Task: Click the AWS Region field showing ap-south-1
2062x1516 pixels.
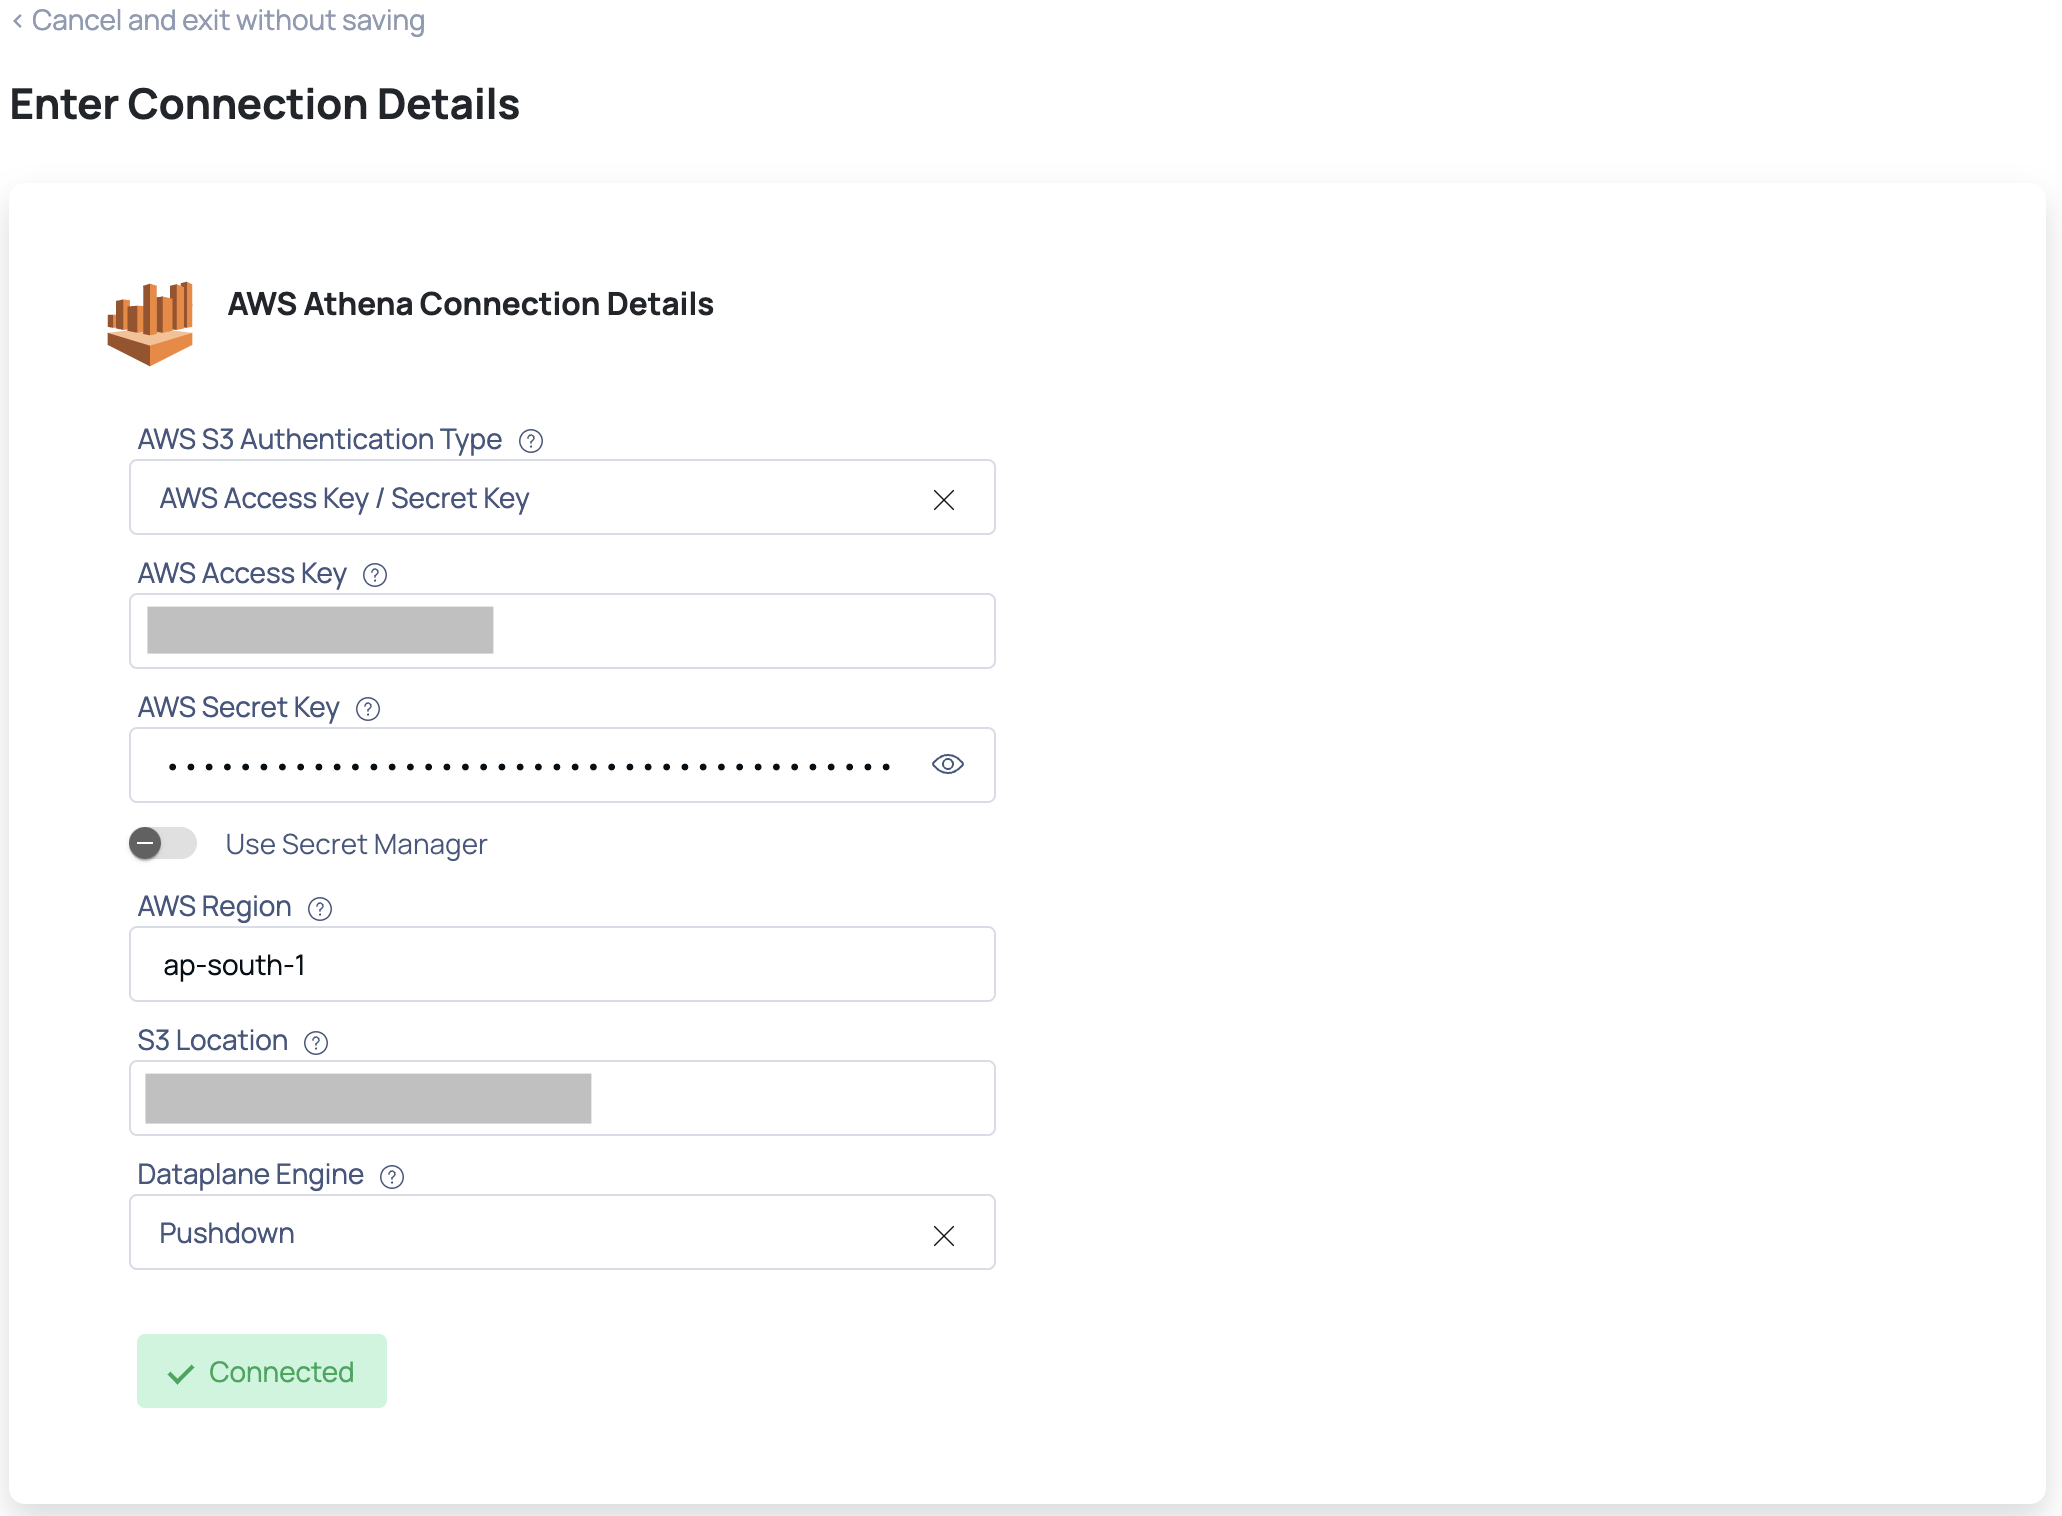Action: [562, 964]
